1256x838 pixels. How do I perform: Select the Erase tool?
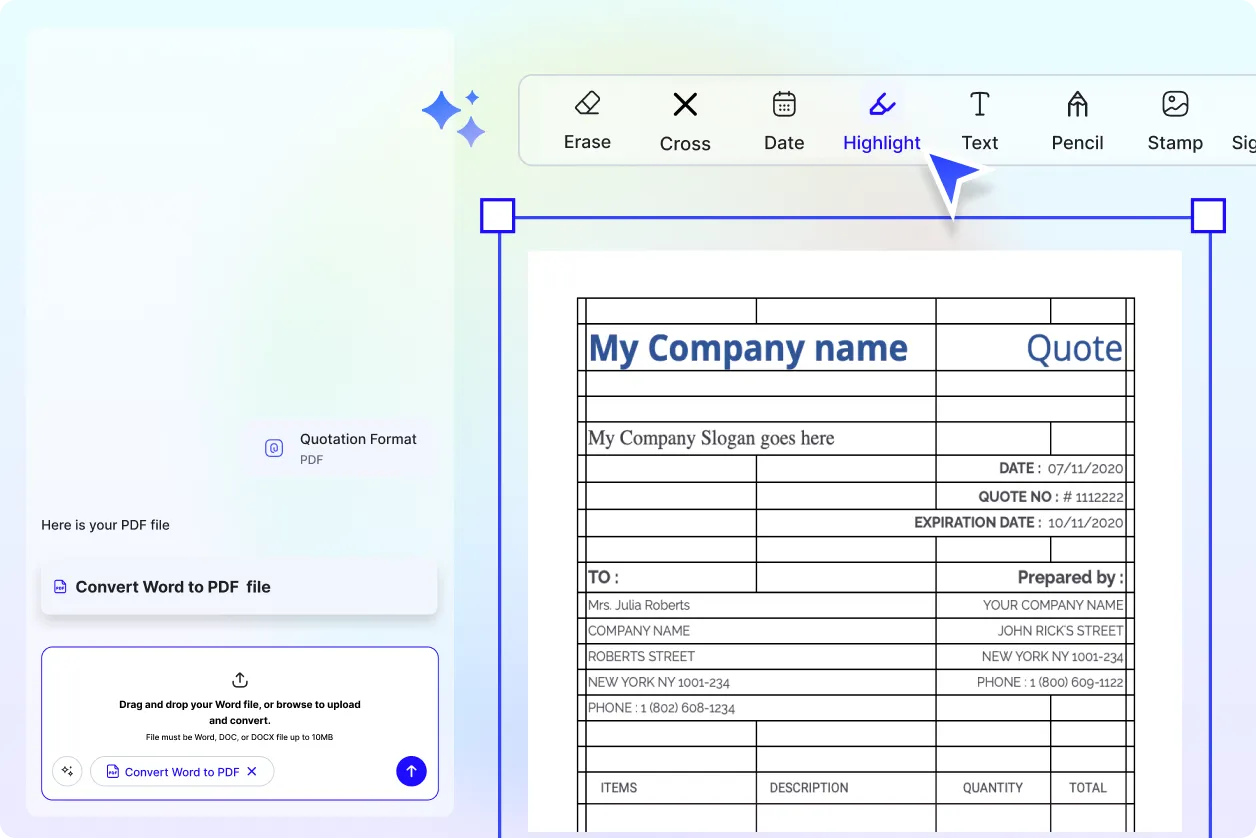click(x=587, y=120)
